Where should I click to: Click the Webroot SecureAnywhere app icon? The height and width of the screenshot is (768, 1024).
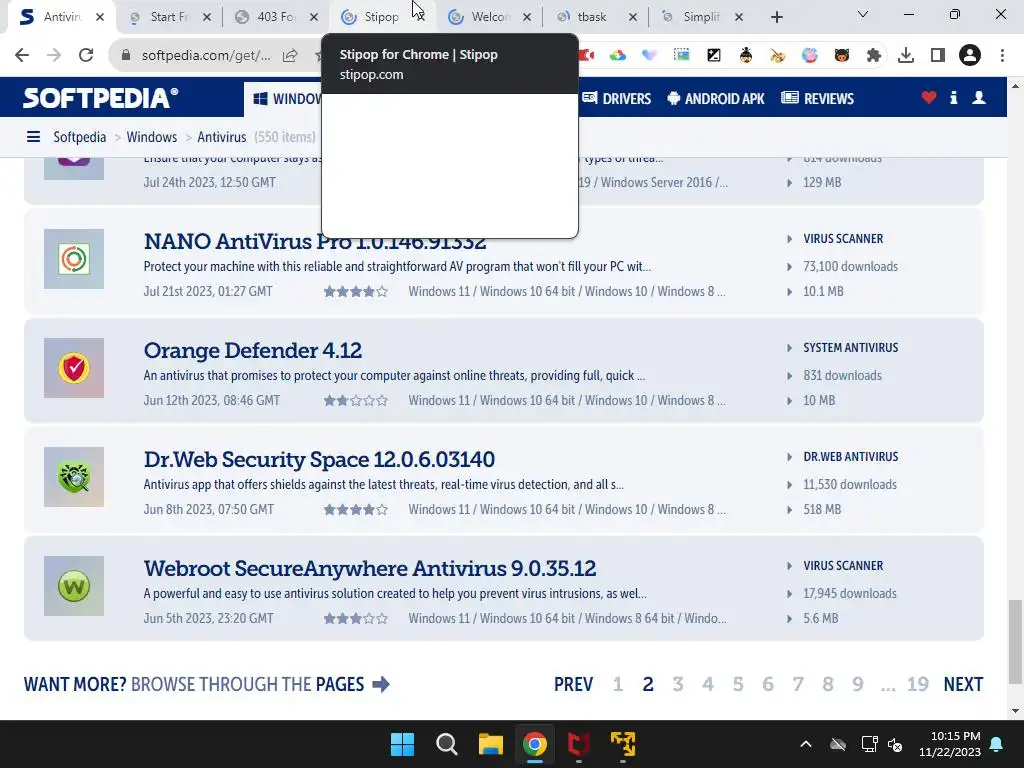pos(74,586)
